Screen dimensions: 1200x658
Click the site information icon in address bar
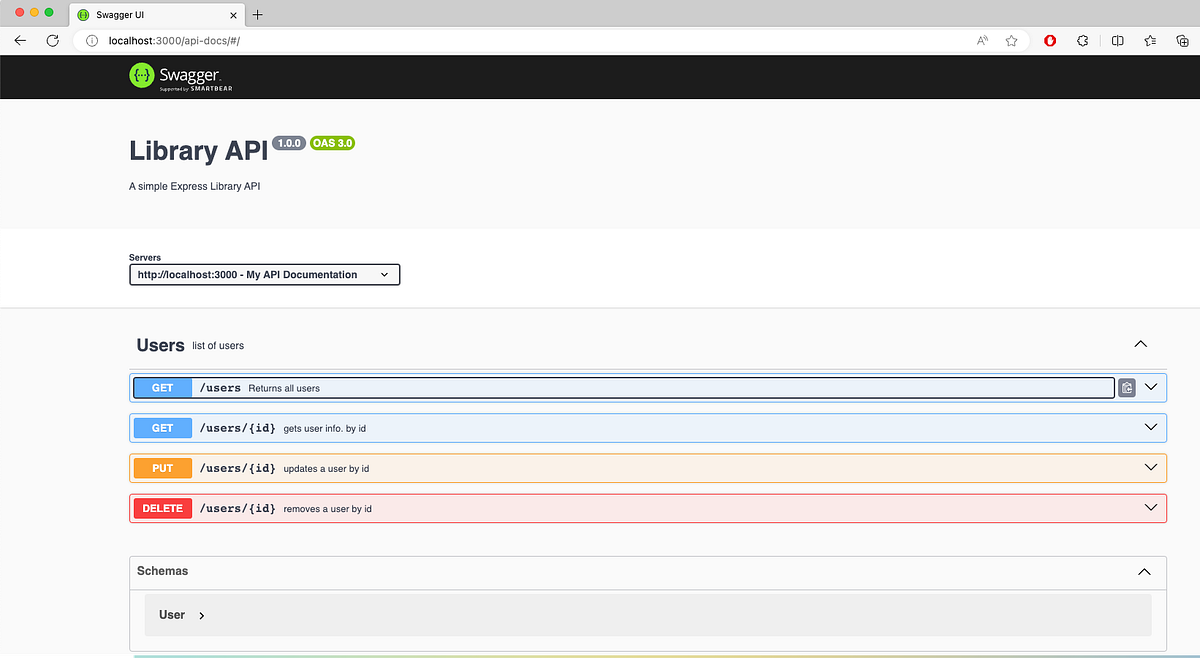point(90,41)
